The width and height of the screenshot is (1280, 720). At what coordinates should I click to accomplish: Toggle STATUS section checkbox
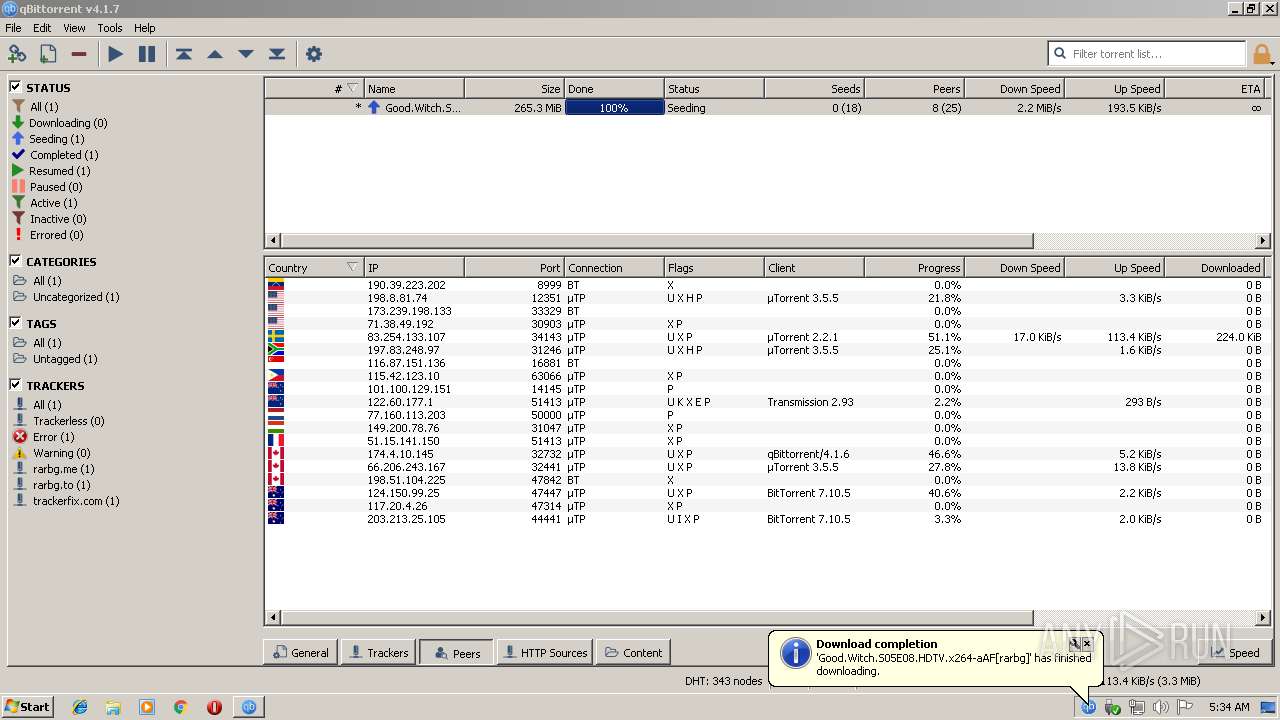(x=16, y=87)
